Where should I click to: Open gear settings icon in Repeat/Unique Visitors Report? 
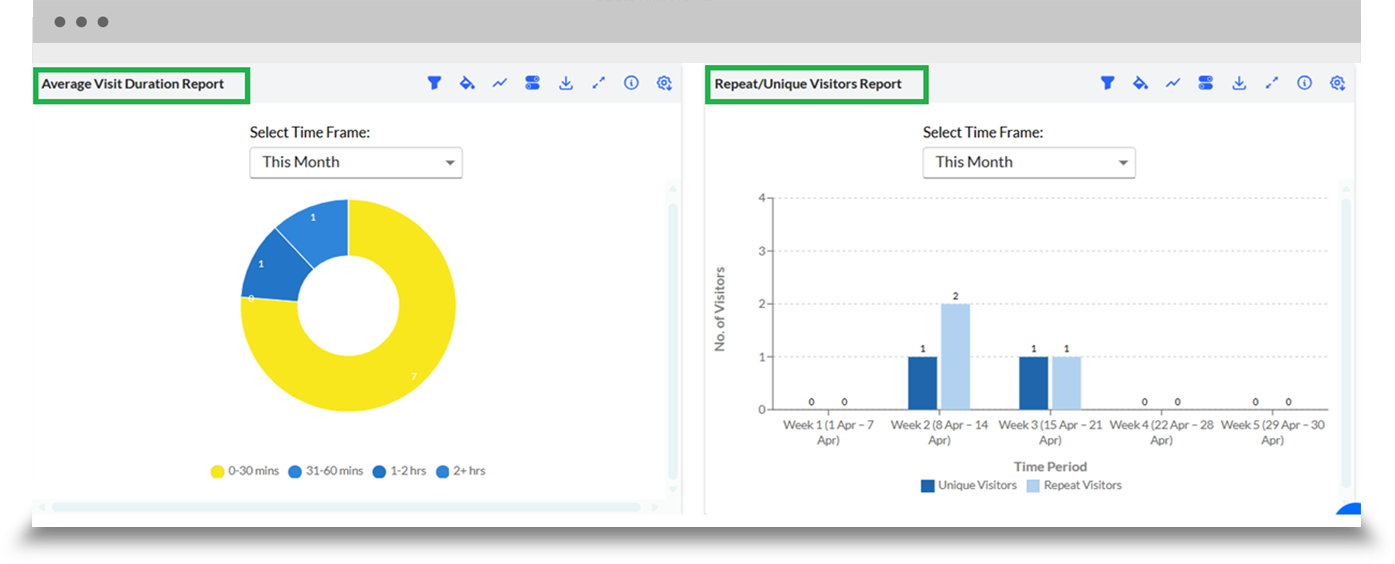1337,84
